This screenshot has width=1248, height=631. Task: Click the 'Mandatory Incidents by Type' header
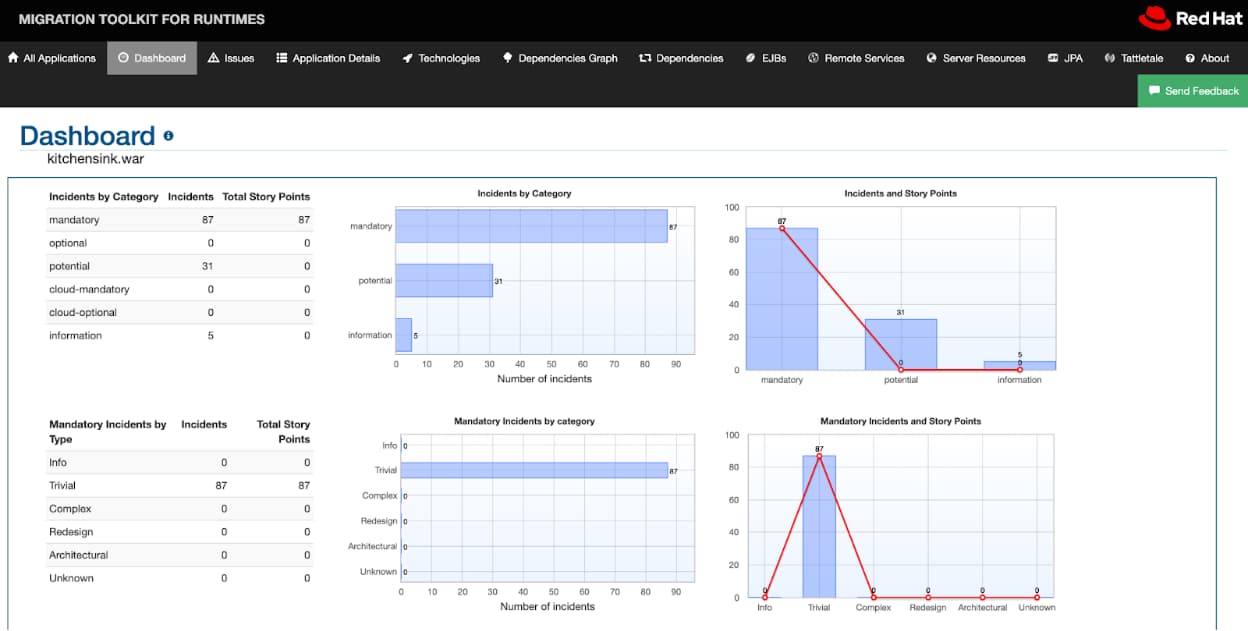tap(108, 431)
